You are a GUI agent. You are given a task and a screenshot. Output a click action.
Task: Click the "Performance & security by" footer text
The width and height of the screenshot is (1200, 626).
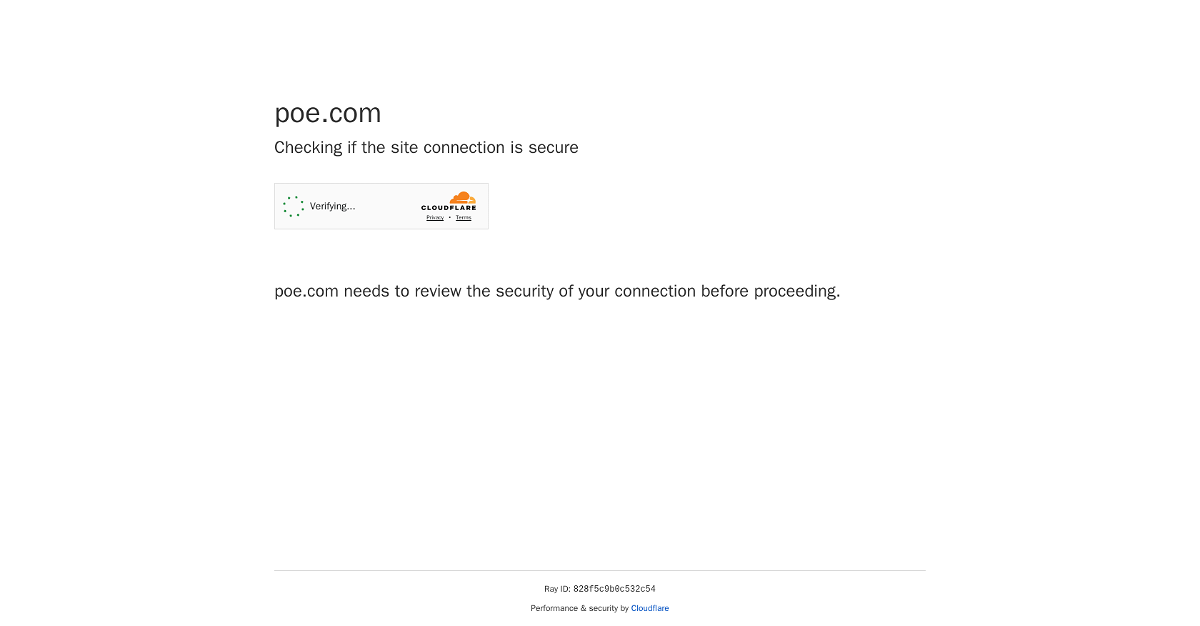(x=579, y=608)
